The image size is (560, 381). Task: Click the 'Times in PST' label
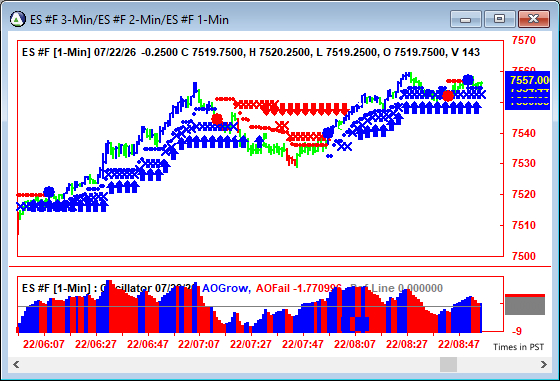[x=519, y=347]
